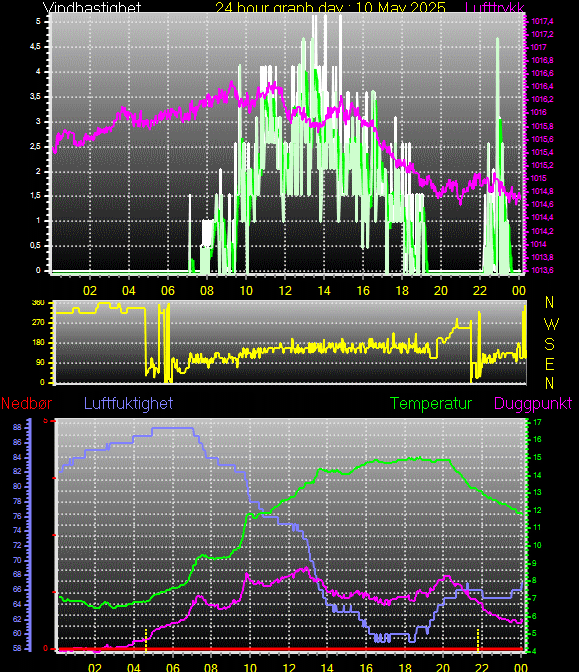Click the 10 hour label under the wind graph
Image resolution: width=579 pixels, height=672 pixels.
coord(246,291)
